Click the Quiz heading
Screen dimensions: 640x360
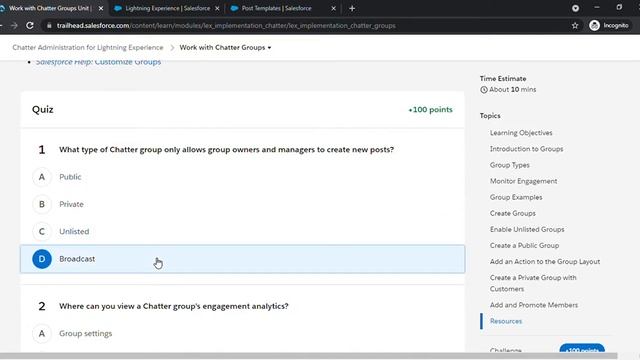click(43, 109)
